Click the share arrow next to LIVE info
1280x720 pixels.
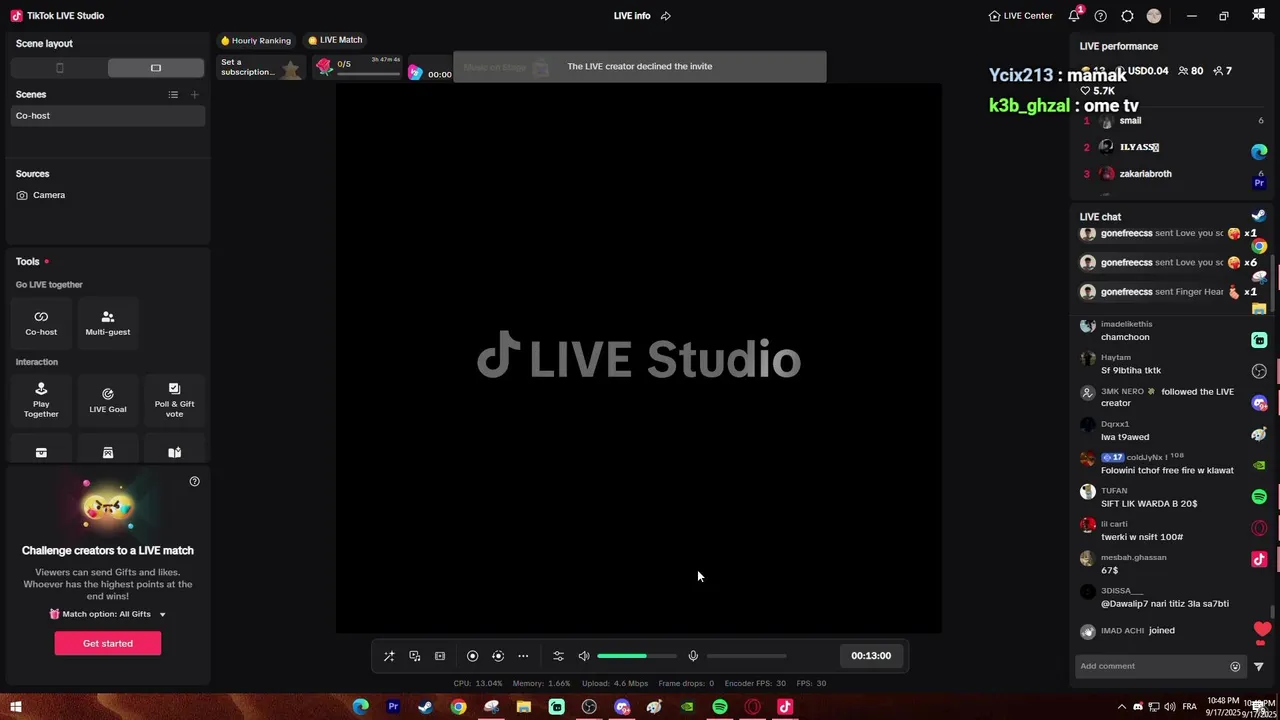[666, 16]
